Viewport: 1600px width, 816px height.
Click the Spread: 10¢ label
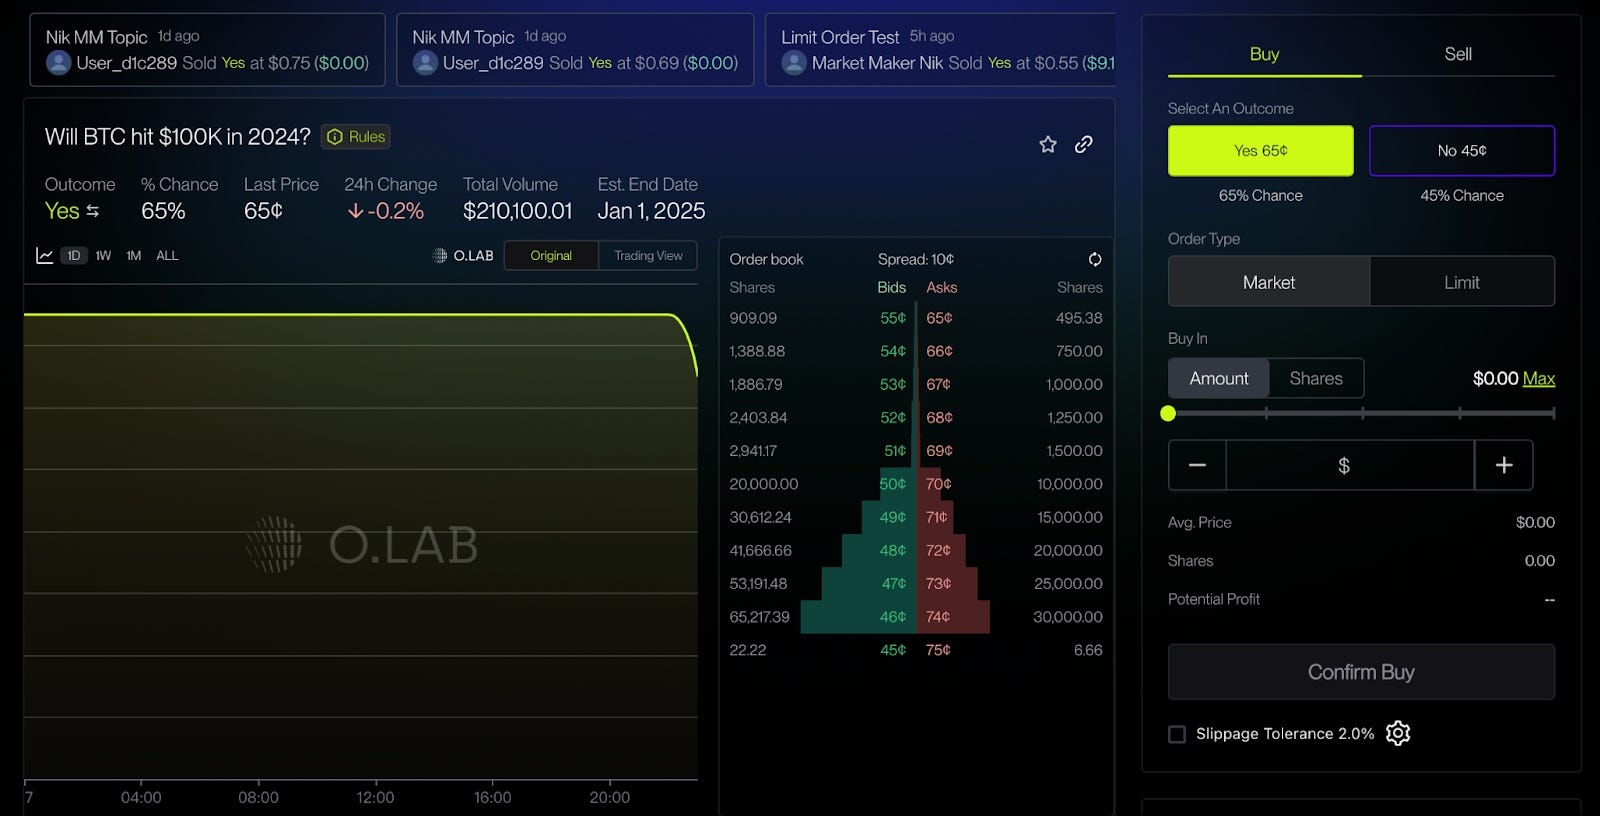point(916,259)
